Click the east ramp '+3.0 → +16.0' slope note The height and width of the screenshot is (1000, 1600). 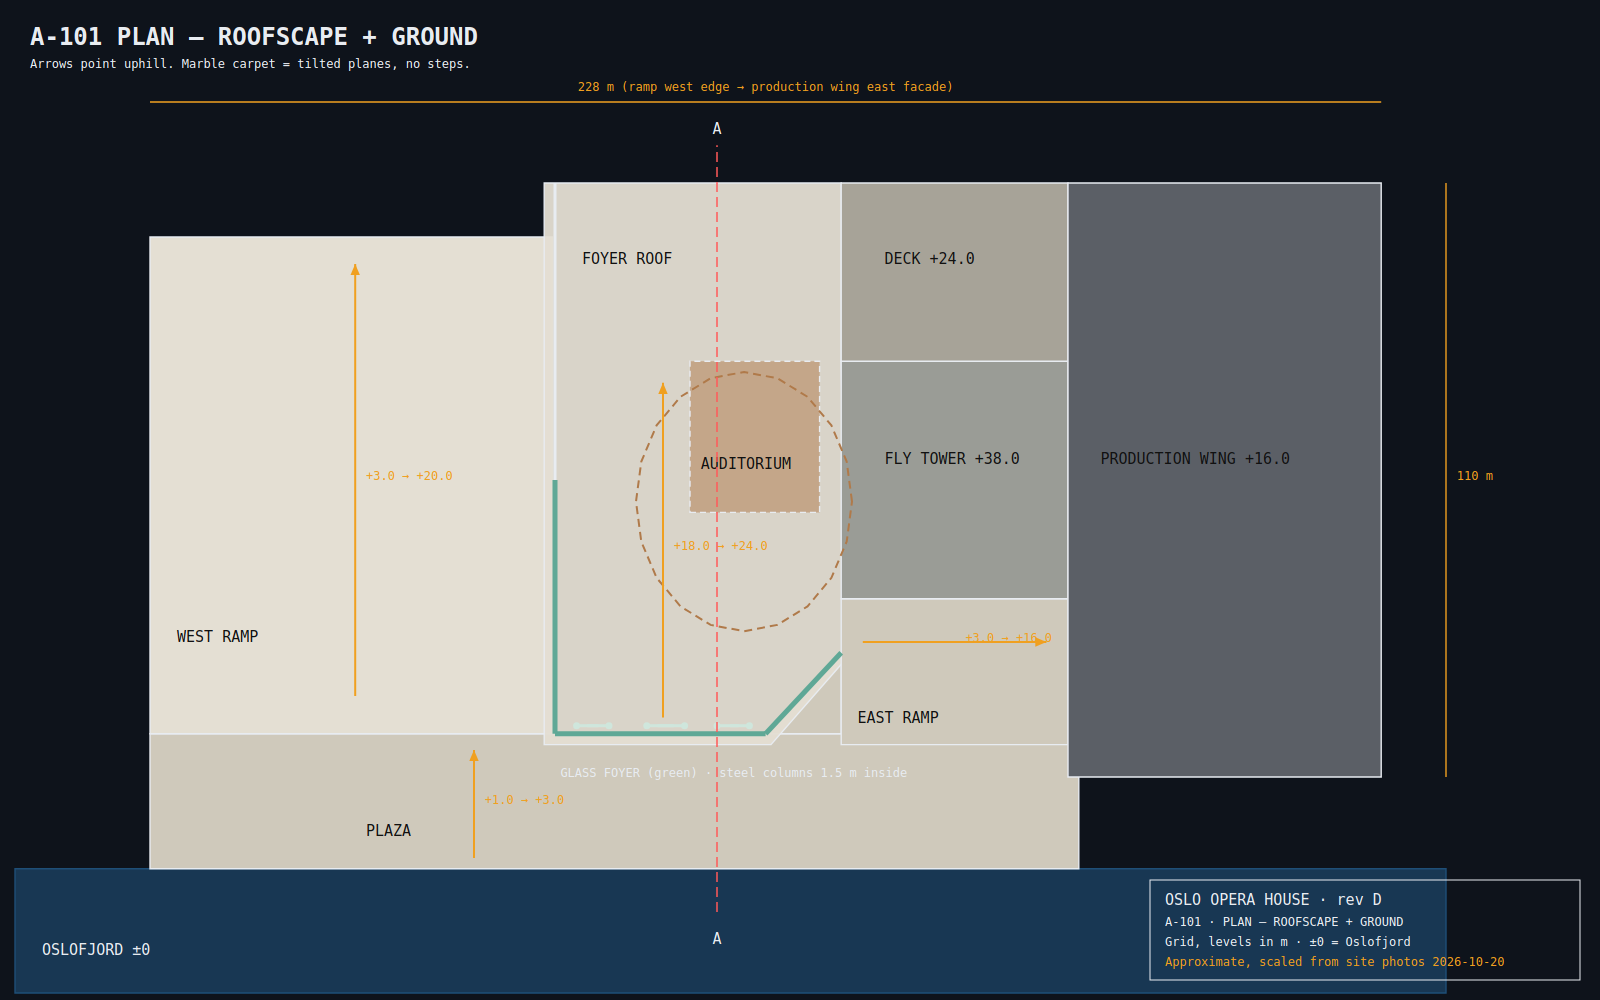coord(1008,637)
